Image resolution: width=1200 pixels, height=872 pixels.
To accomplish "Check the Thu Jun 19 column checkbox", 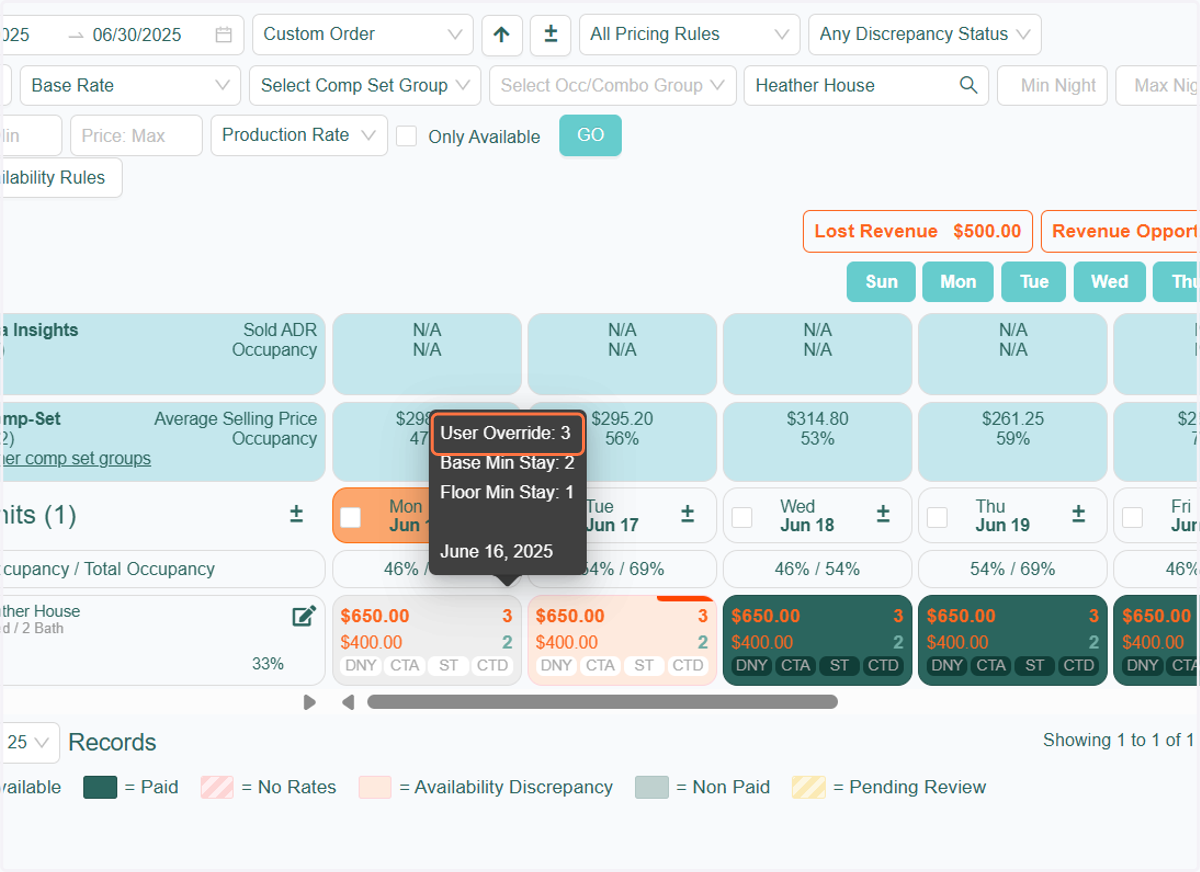I will click(x=937, y=517).
